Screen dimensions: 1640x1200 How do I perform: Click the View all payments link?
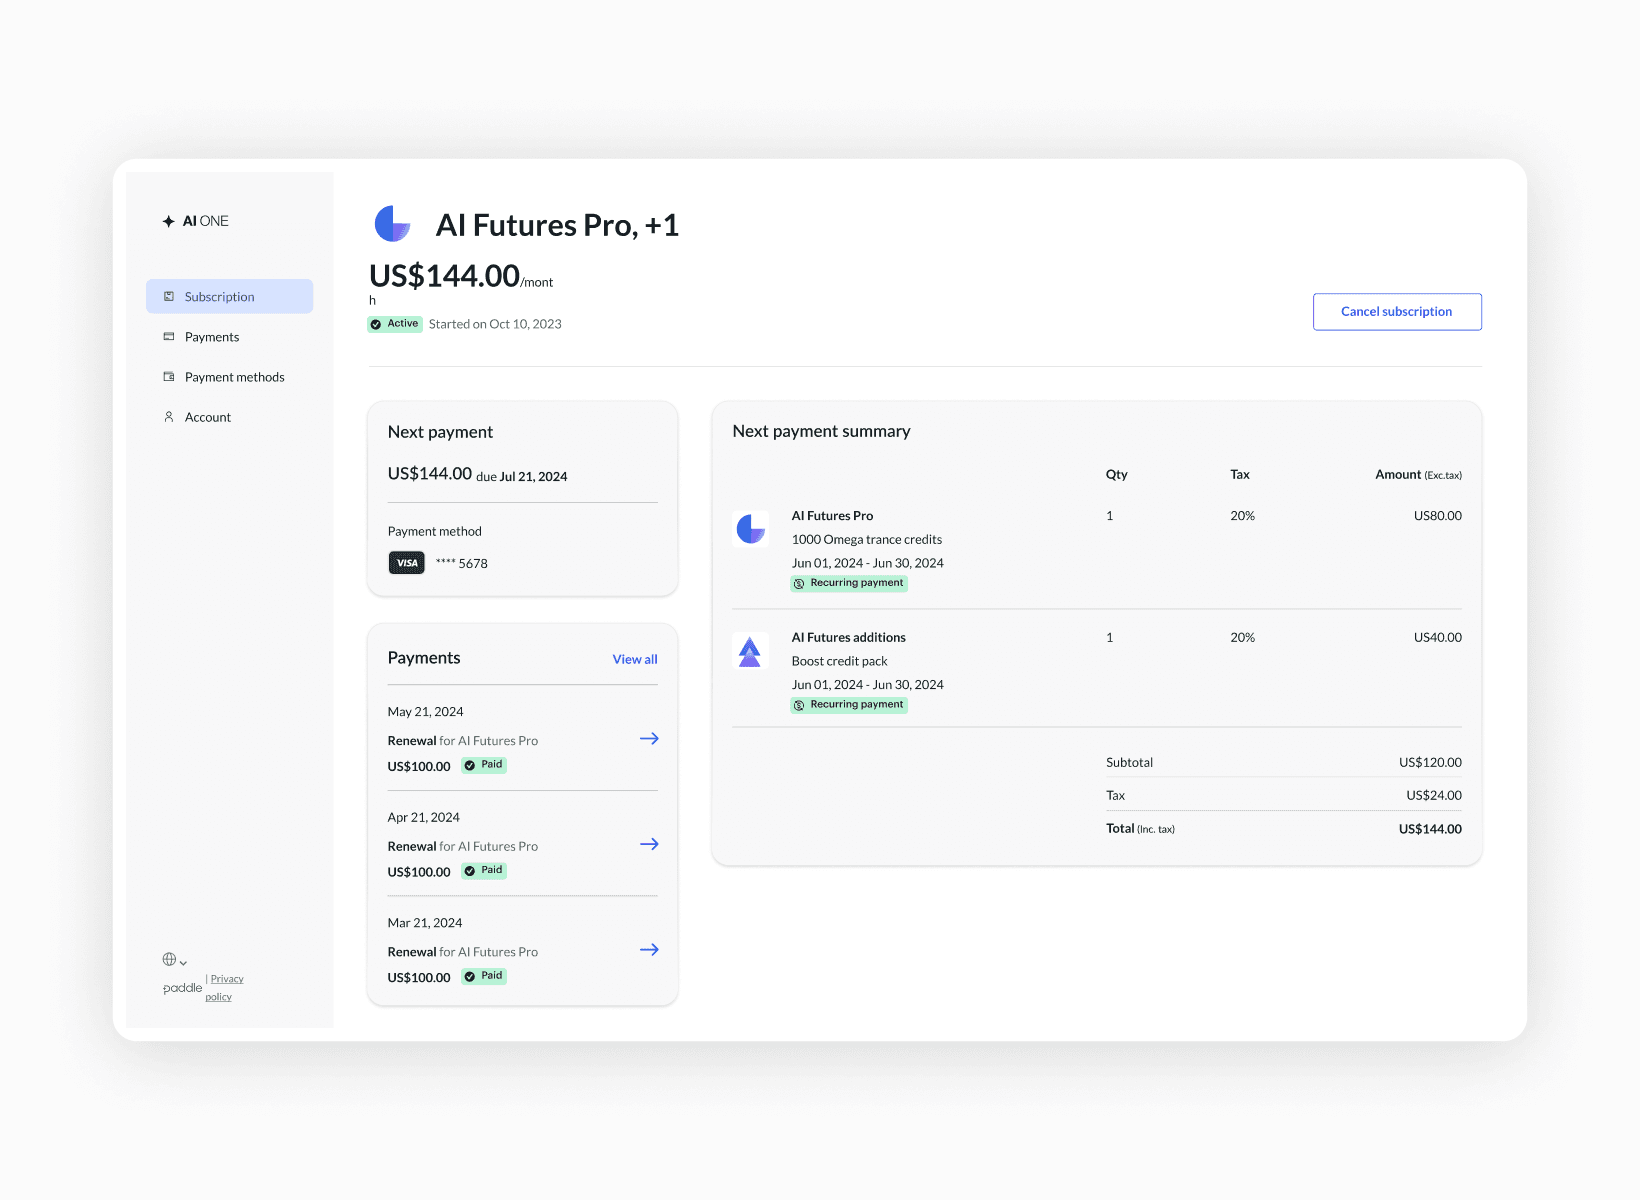tap(635, 659)
